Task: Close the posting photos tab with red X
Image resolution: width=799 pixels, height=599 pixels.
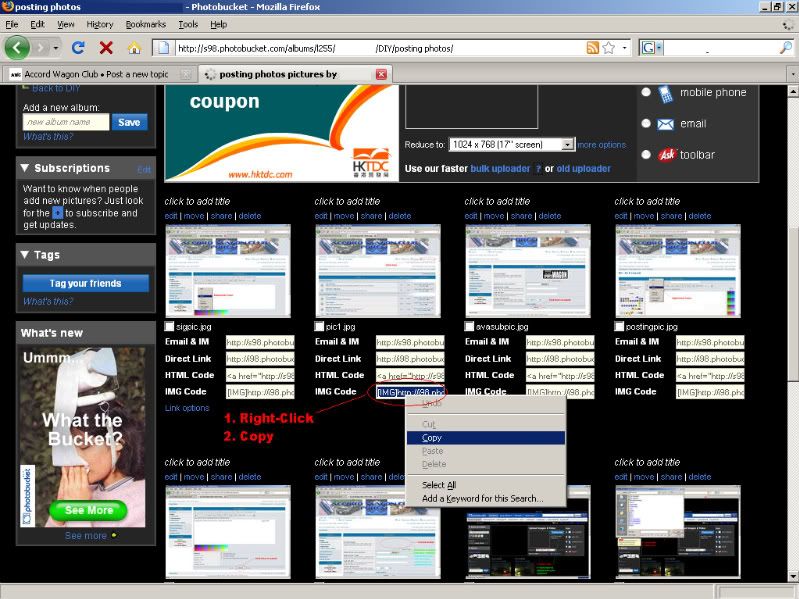Action: [x=381, y=74]
